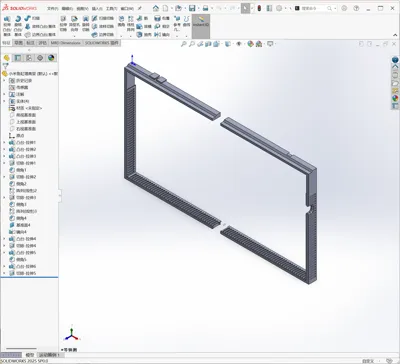Open the Print icon in the toolbar
The height and width of the screenshot is (364, 400).
(x=206, y=8)
